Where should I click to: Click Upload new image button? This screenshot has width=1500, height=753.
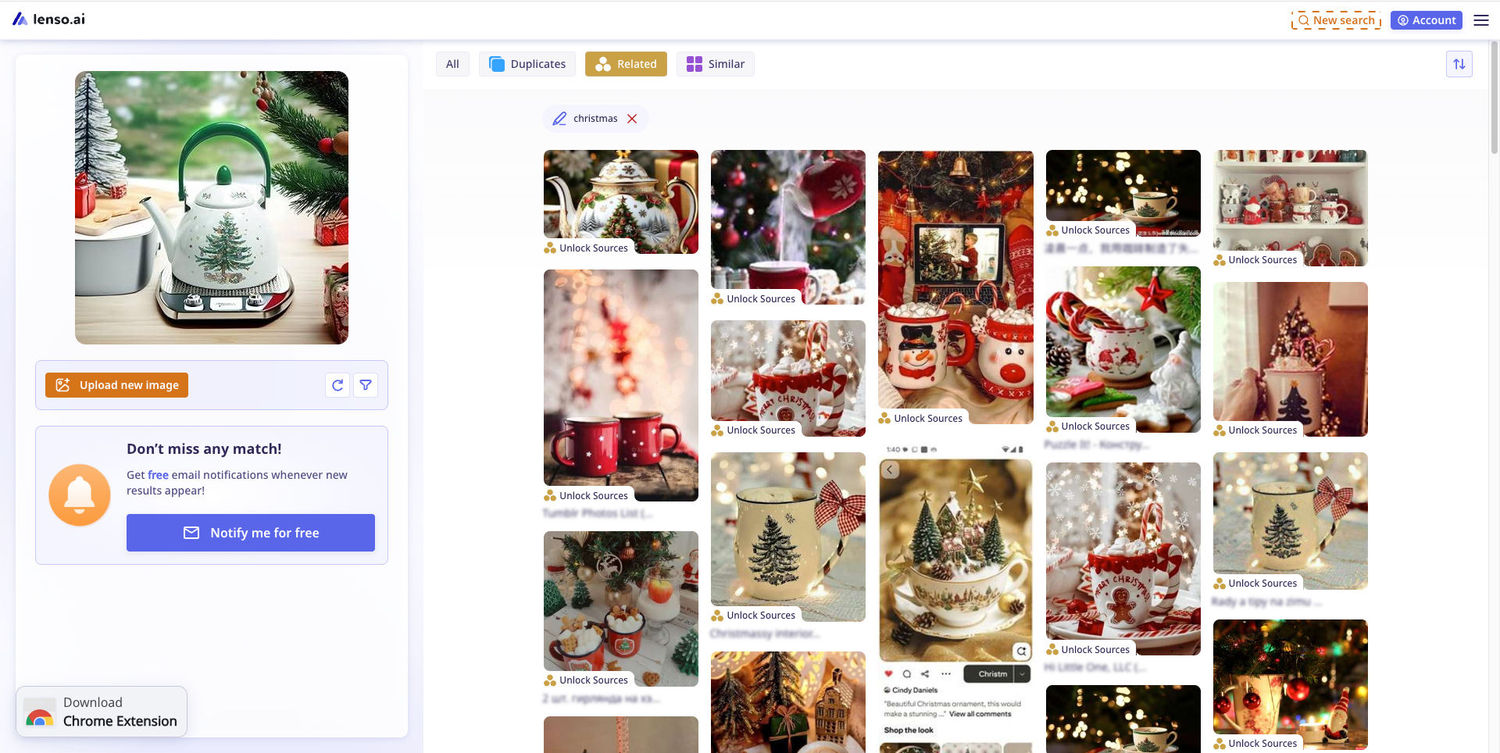117,385
